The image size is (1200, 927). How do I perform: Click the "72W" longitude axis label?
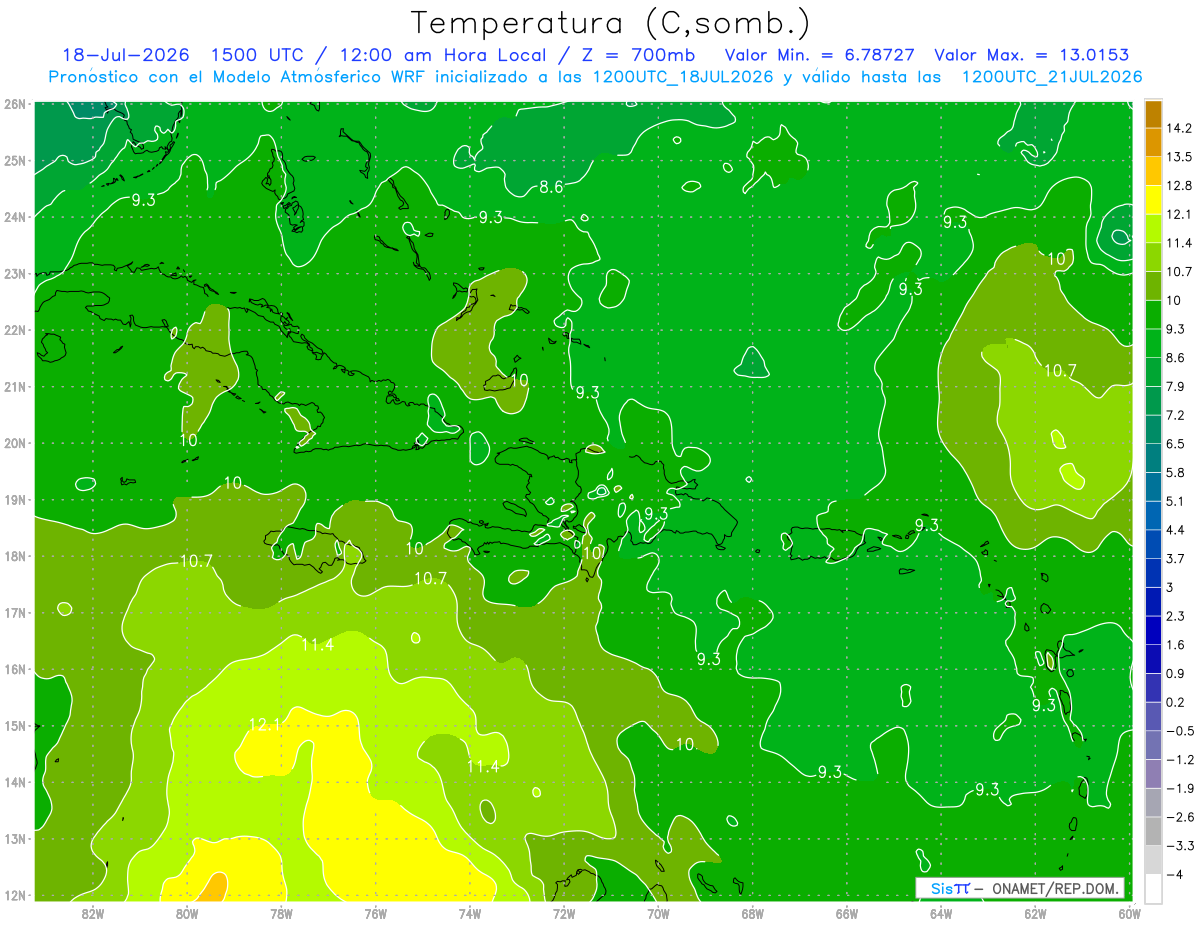(564, 913)
